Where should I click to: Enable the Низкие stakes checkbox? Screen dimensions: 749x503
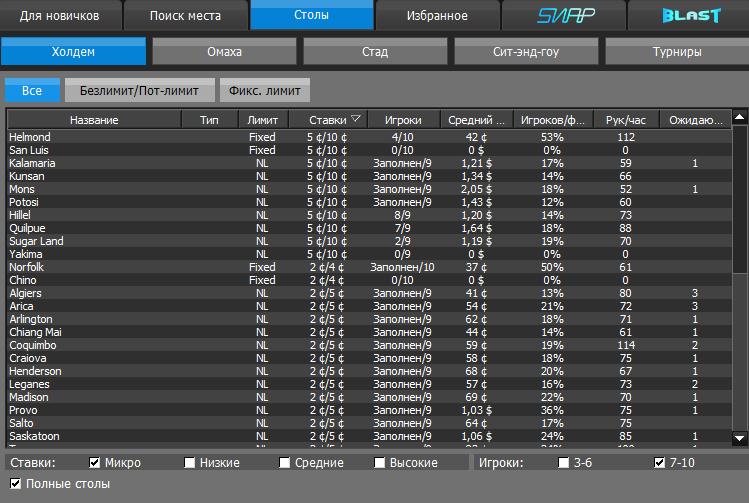coord(190,463)
